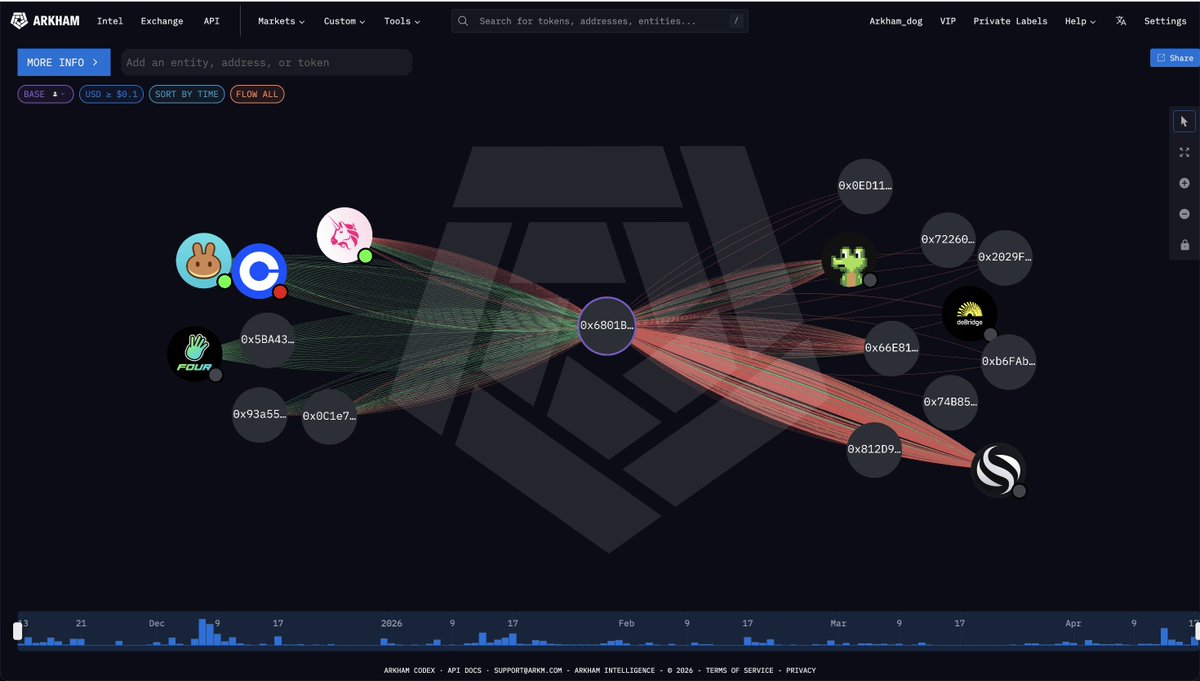Select the 0x72260 address node

tap(948, 240)
